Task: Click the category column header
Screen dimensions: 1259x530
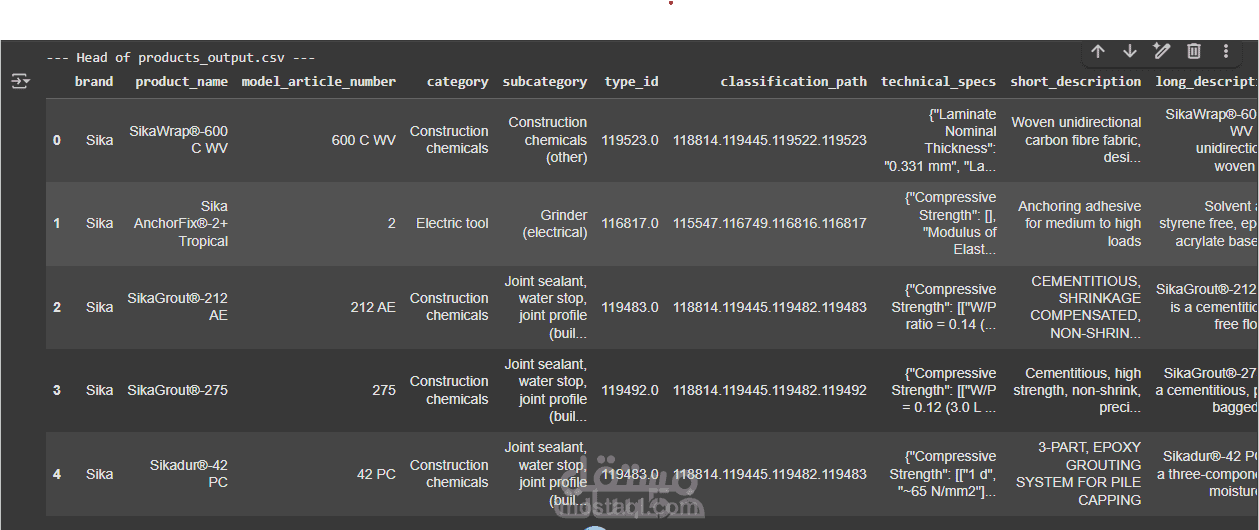Action: pyautogui.click(x=458, y=82)
